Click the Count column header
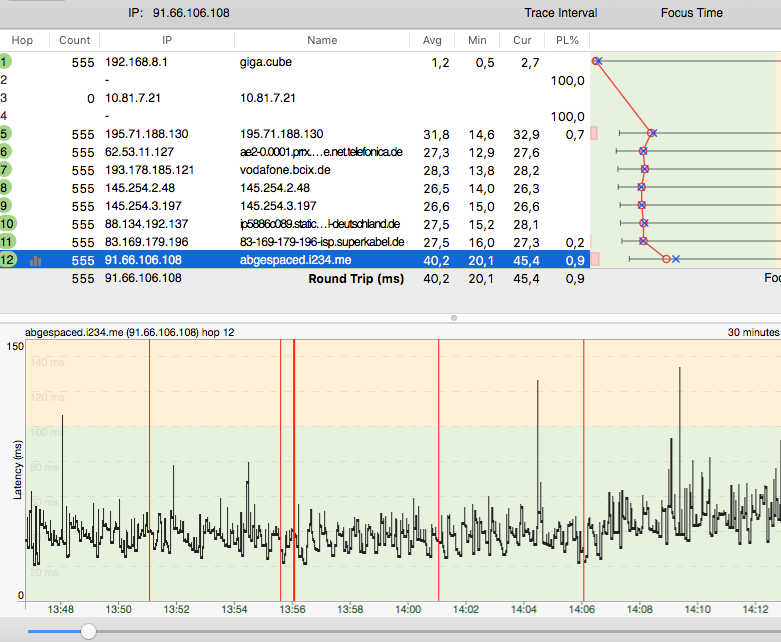This screenshot has width=781, height=642. pos(74,40)
